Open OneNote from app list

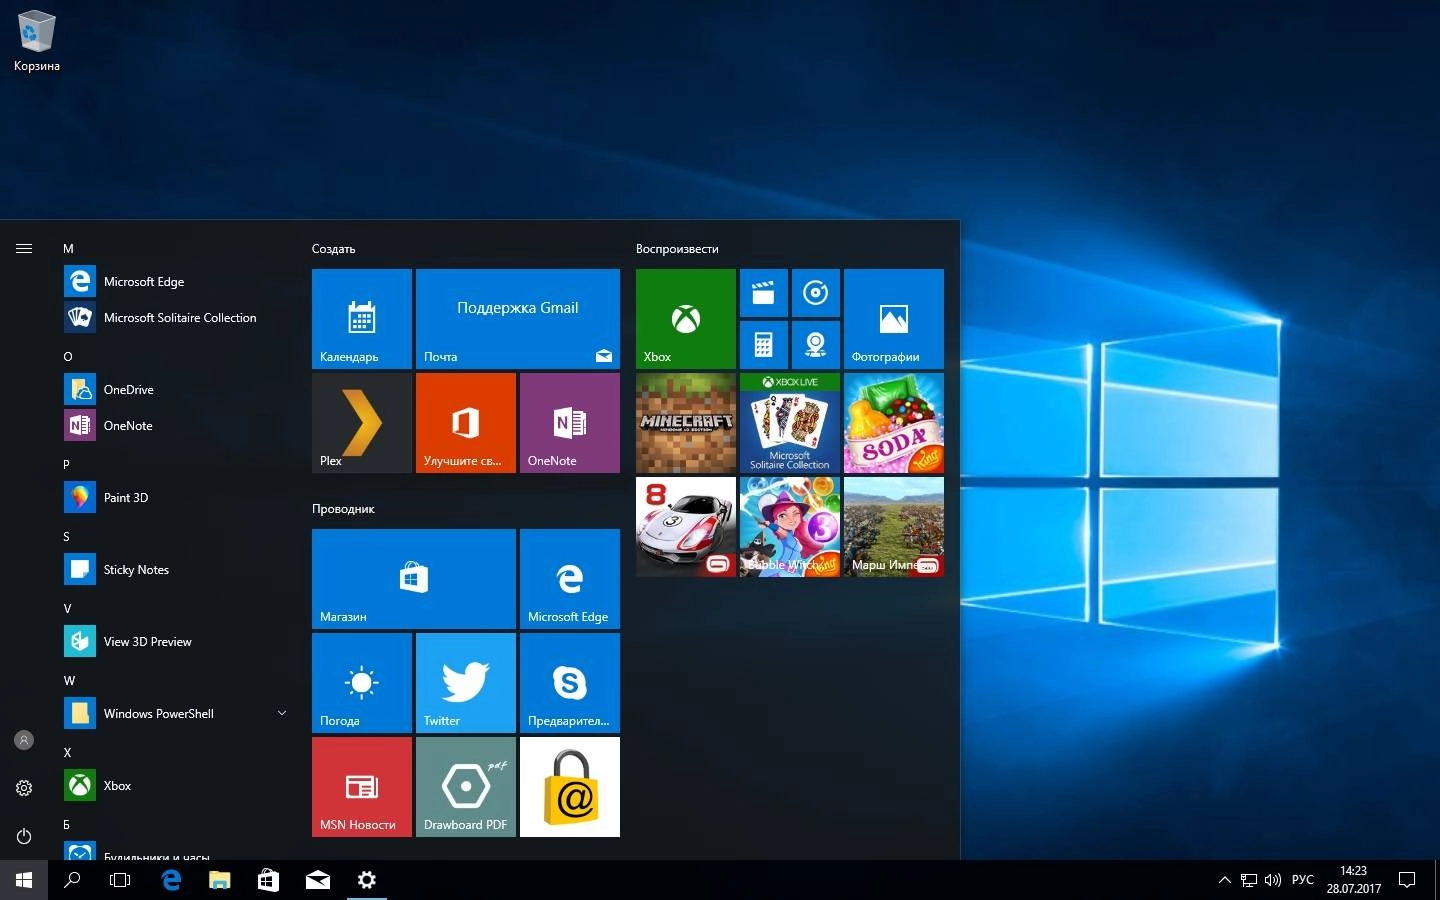(x=178, y=426)
